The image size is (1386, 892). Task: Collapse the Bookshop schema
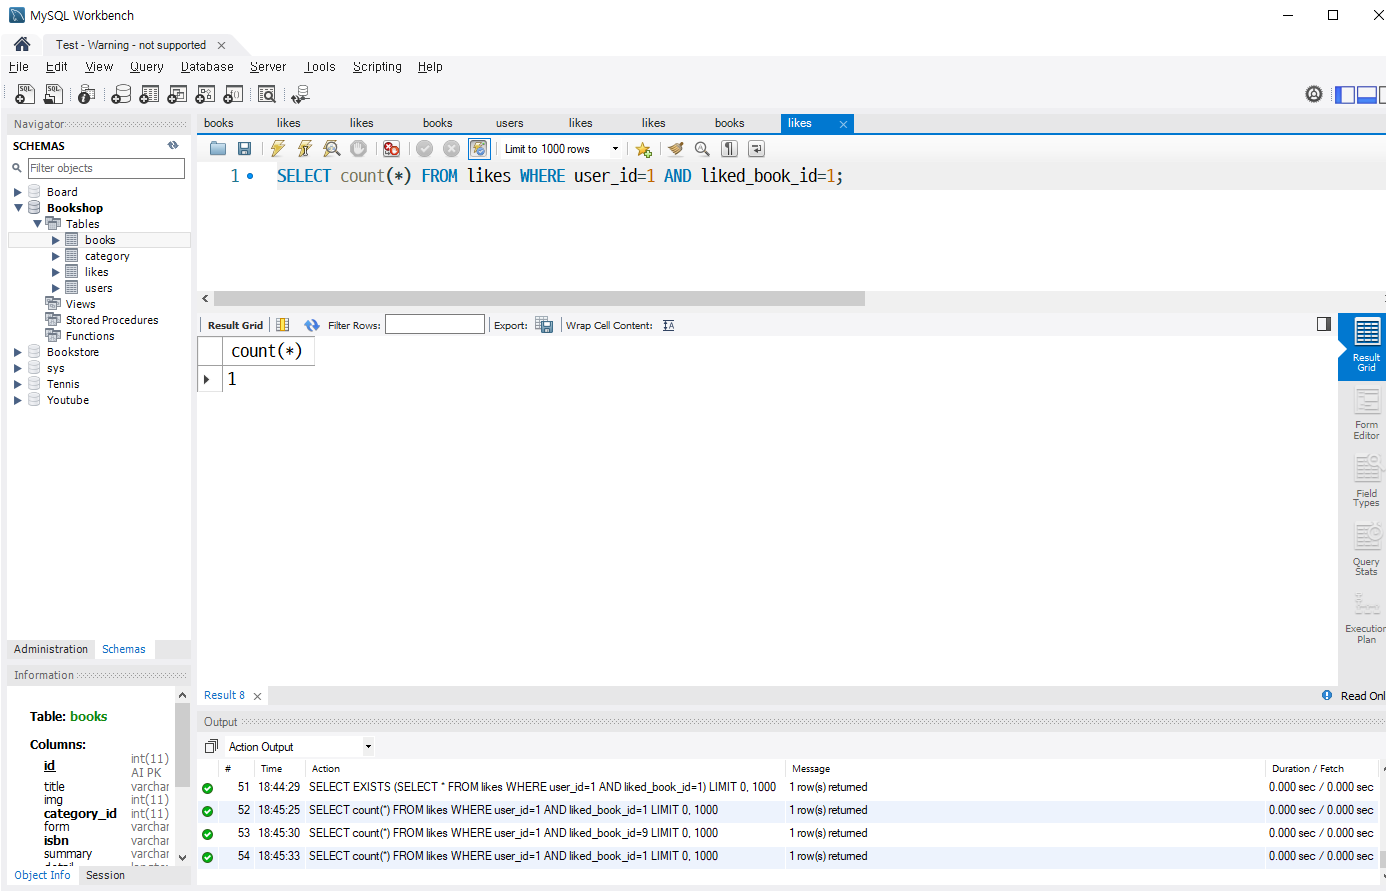tap(18, 208)
